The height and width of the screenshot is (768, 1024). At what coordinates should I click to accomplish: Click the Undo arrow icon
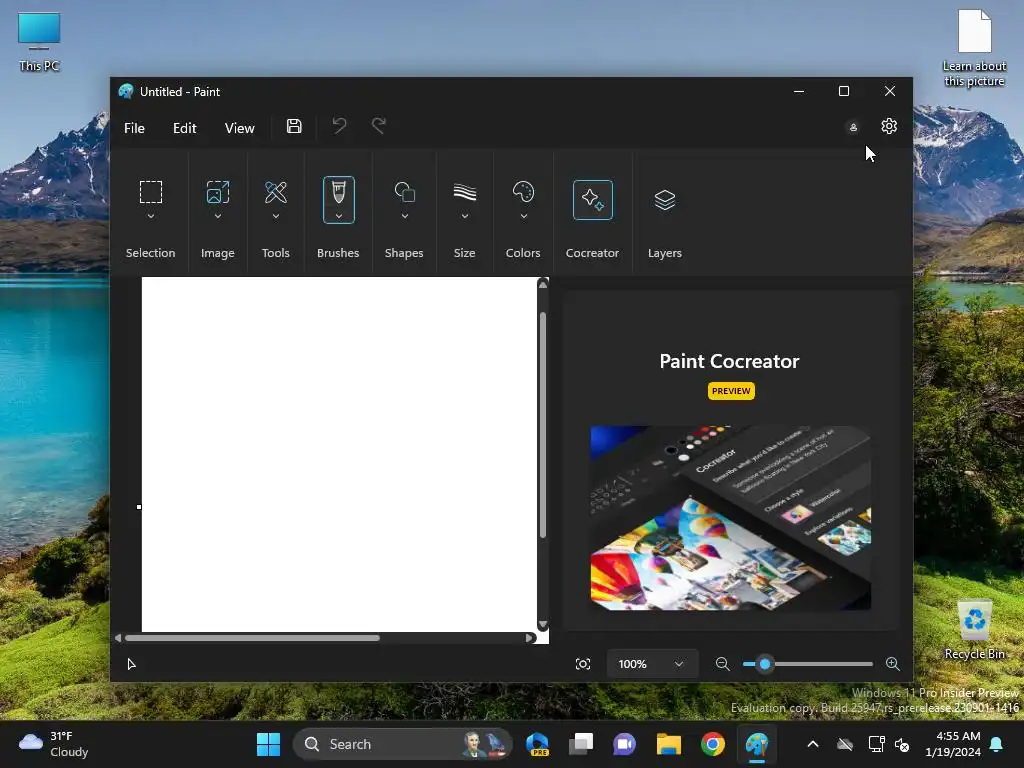pos(339,125)
